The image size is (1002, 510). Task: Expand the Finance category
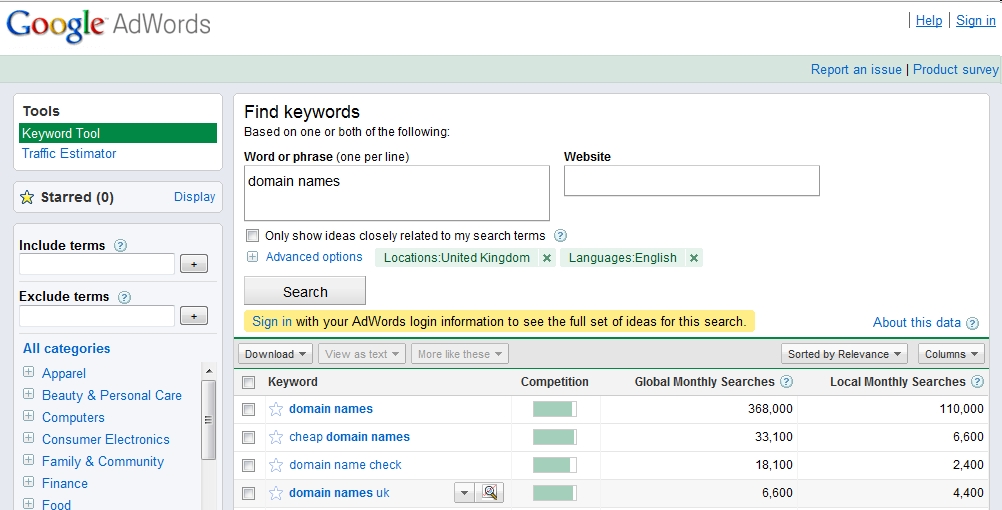coord(28,481)
